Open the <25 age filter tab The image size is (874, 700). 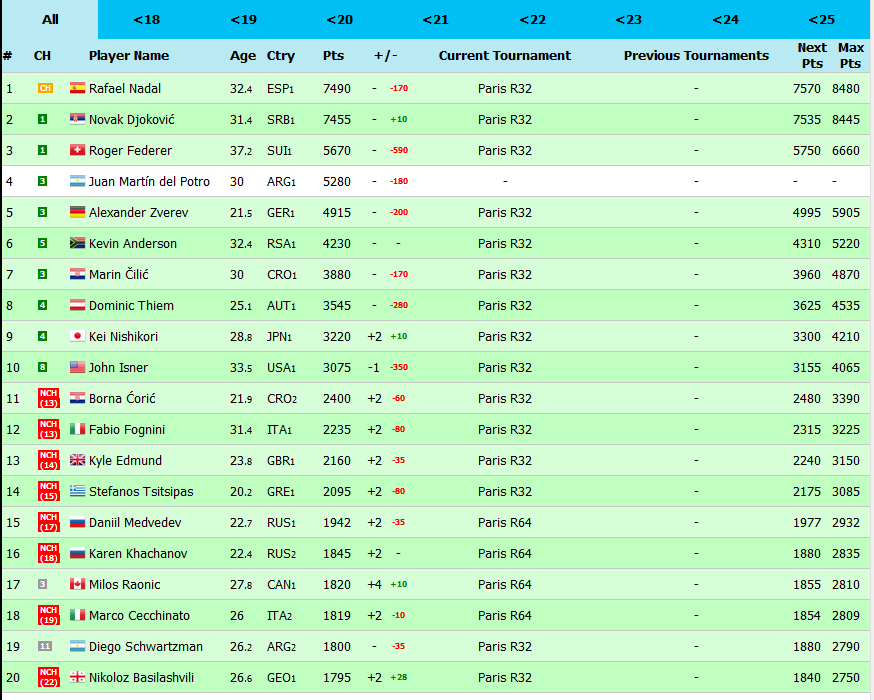pyautogui.click(x=821, y=20)
